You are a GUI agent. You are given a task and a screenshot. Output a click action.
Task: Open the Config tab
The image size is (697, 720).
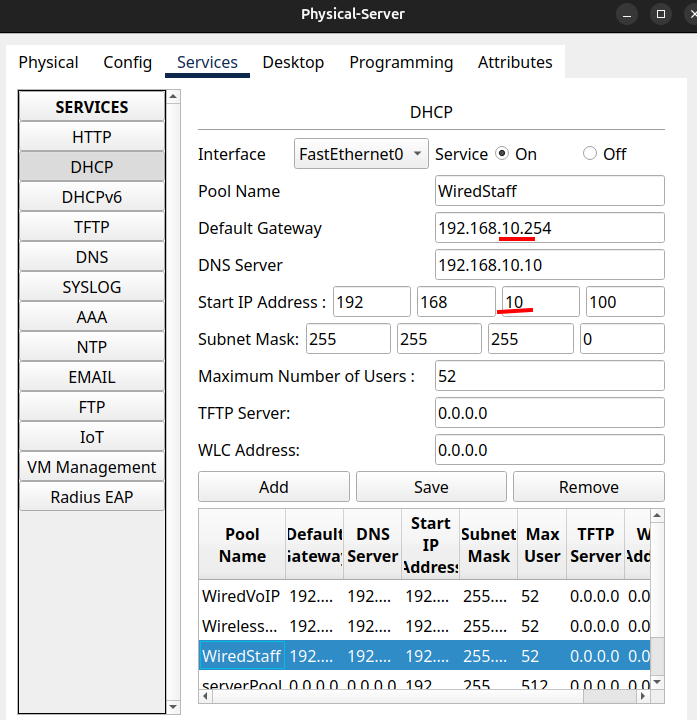point(128,62)
